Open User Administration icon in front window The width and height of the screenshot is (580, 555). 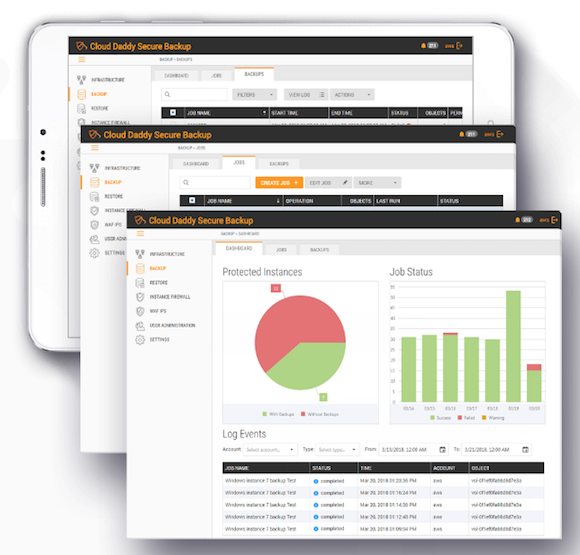(140, 326)
